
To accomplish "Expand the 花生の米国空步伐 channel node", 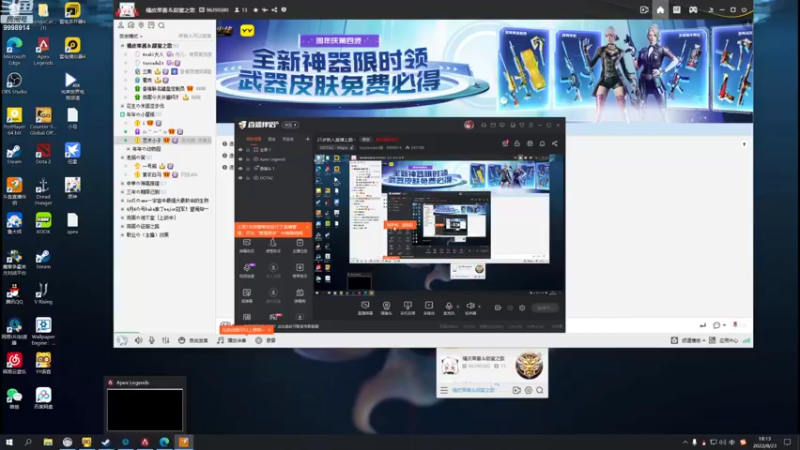I will (x=122, y=106).
